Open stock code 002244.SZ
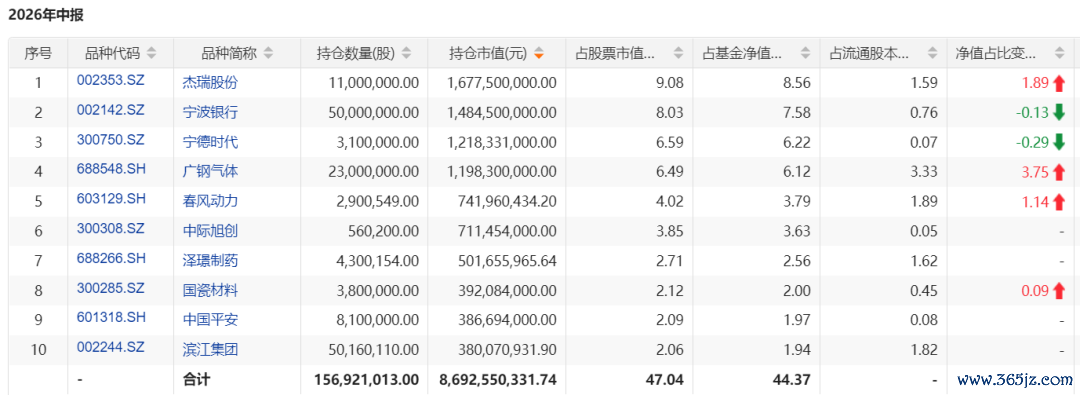1080x395 pixels. click(x=111, y=347)
